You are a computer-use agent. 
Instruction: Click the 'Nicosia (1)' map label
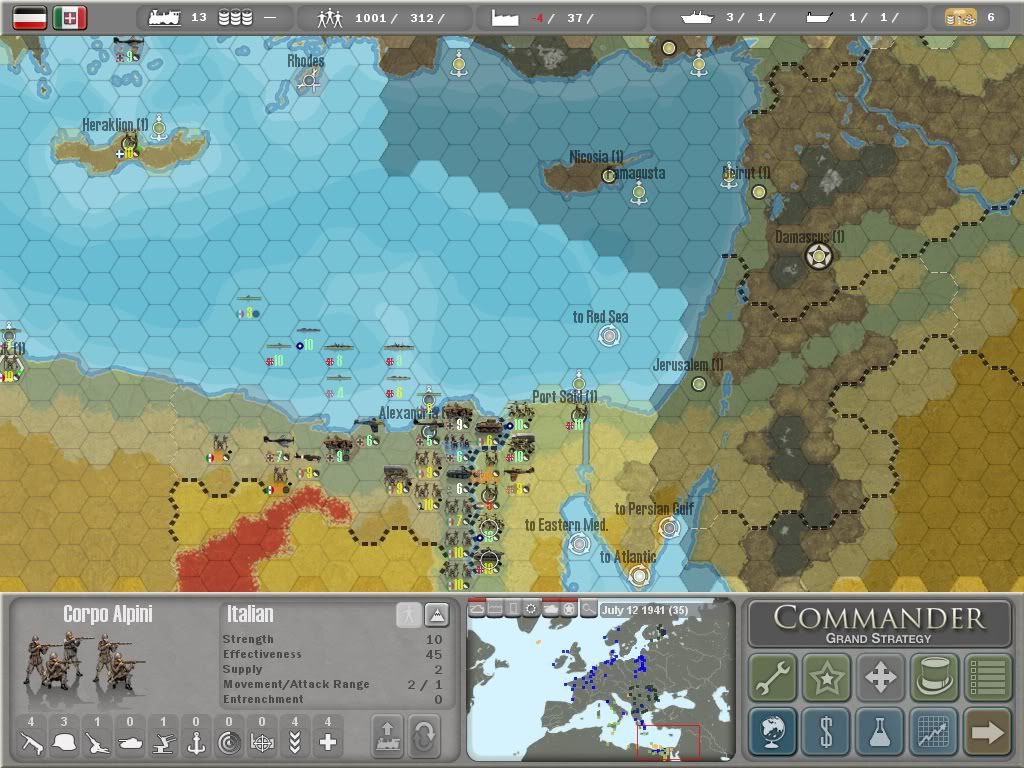(596, 157)
